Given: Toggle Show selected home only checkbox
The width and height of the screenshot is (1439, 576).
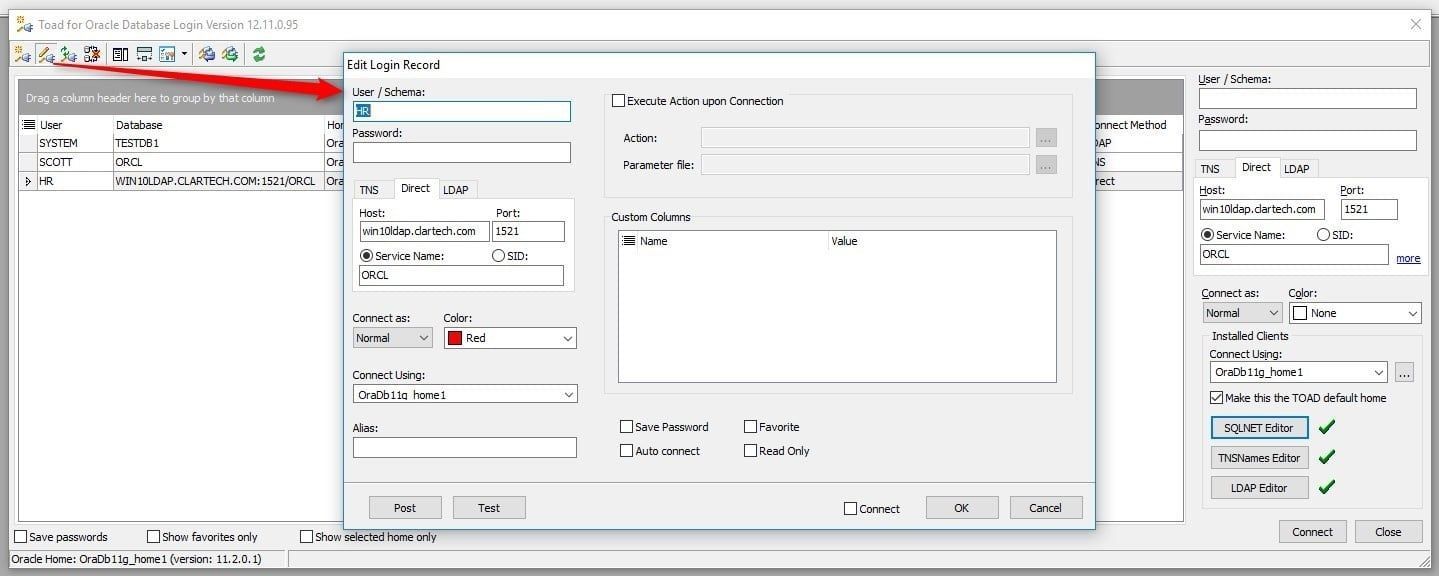Looking at the screenshot, I should point(306,537).
